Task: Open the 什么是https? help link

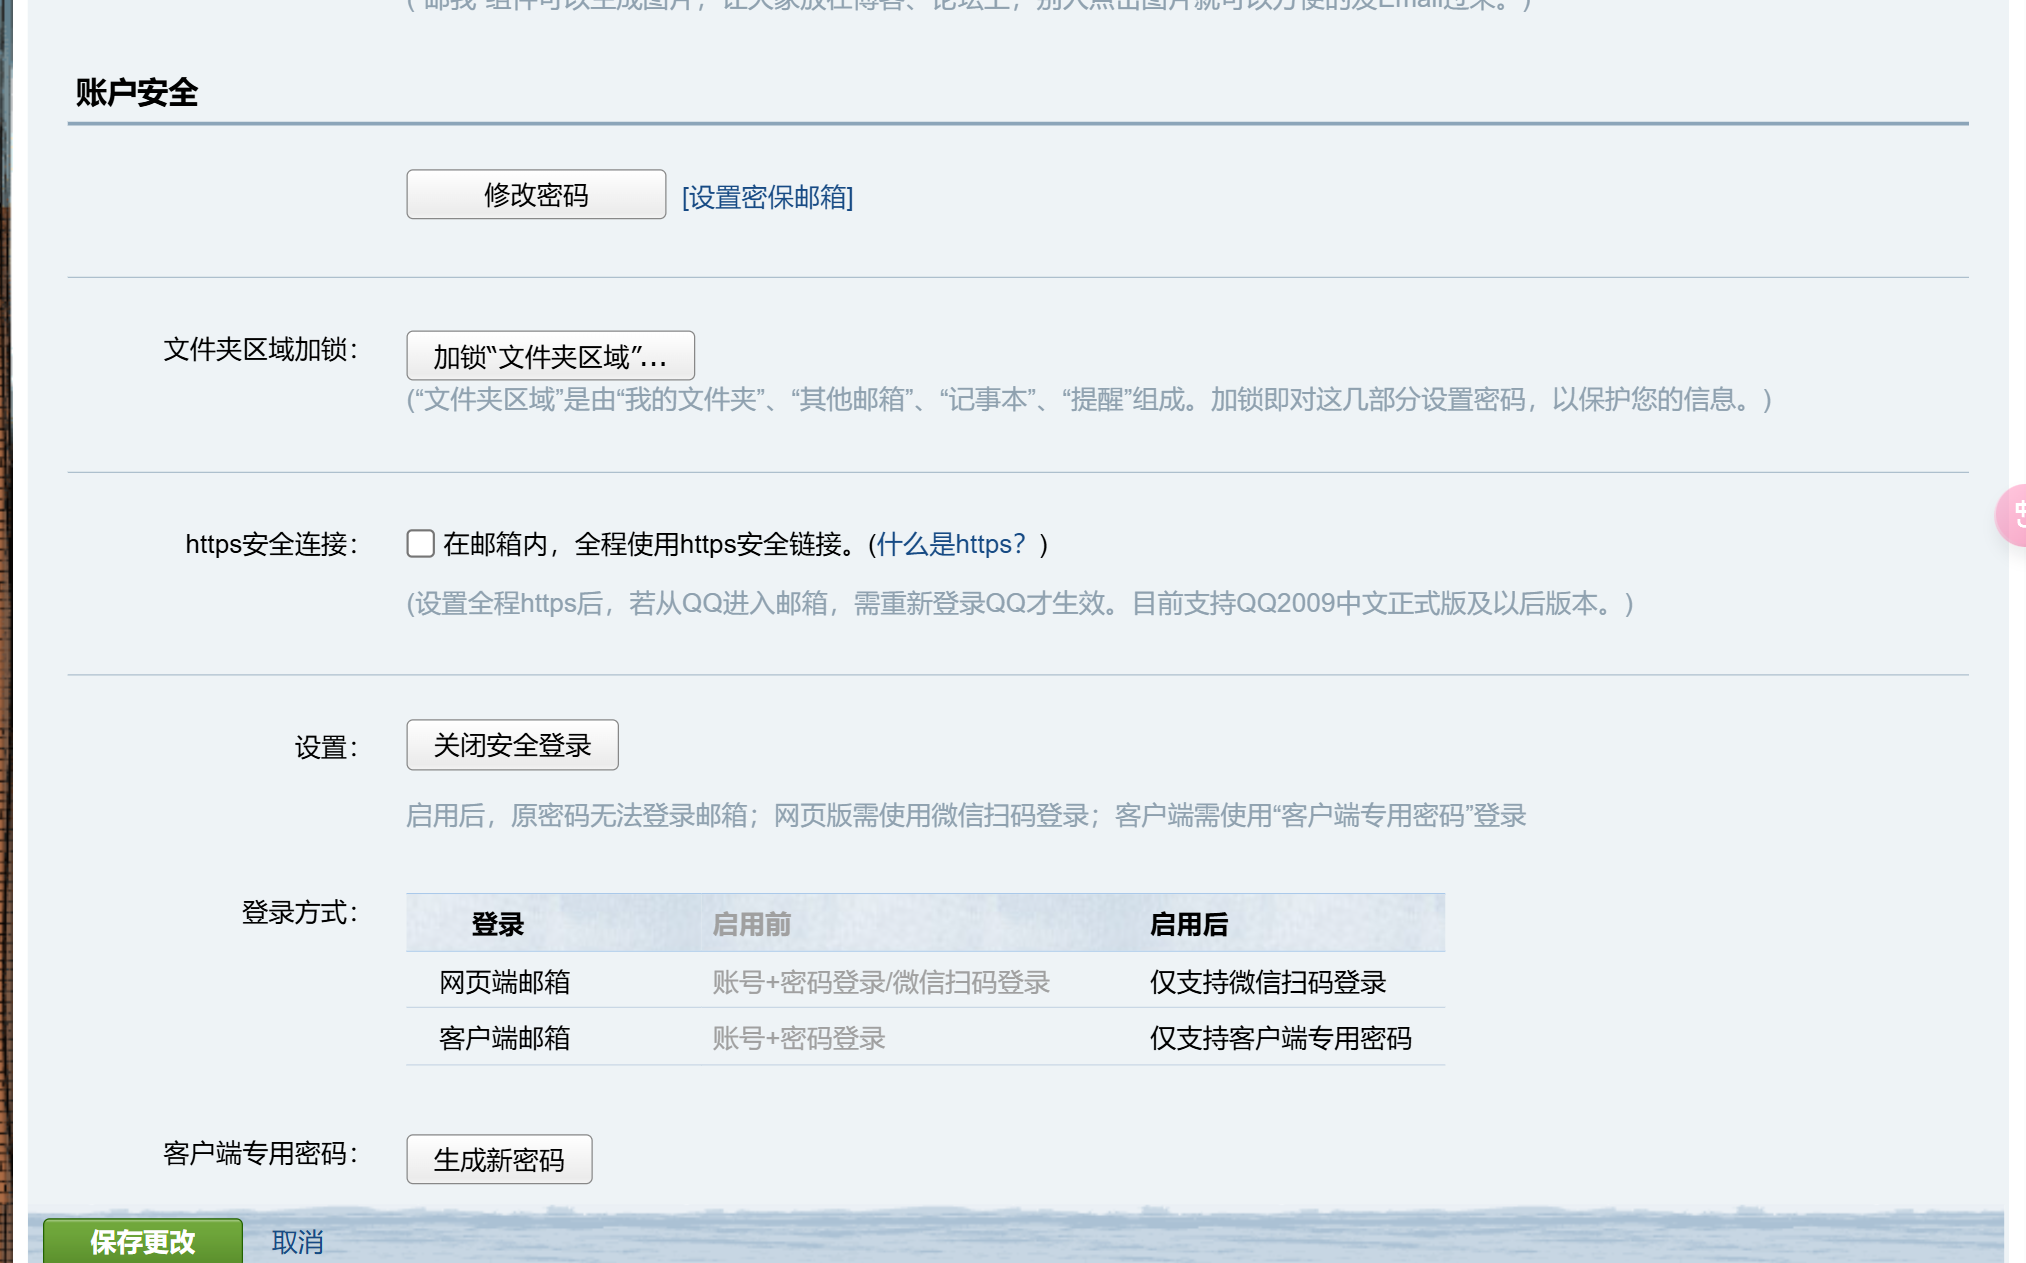Action: point(951,544)
